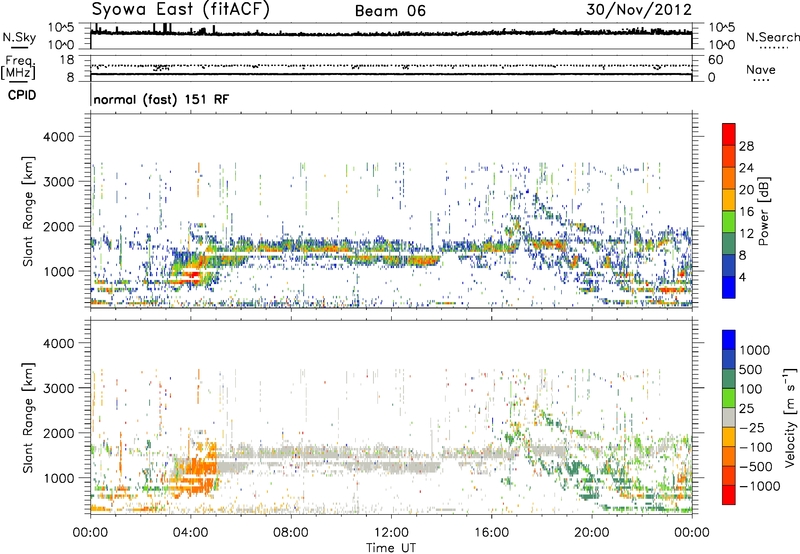Click the red high-power patch near 04:00

pyautogui.click(x=190, y=276)
